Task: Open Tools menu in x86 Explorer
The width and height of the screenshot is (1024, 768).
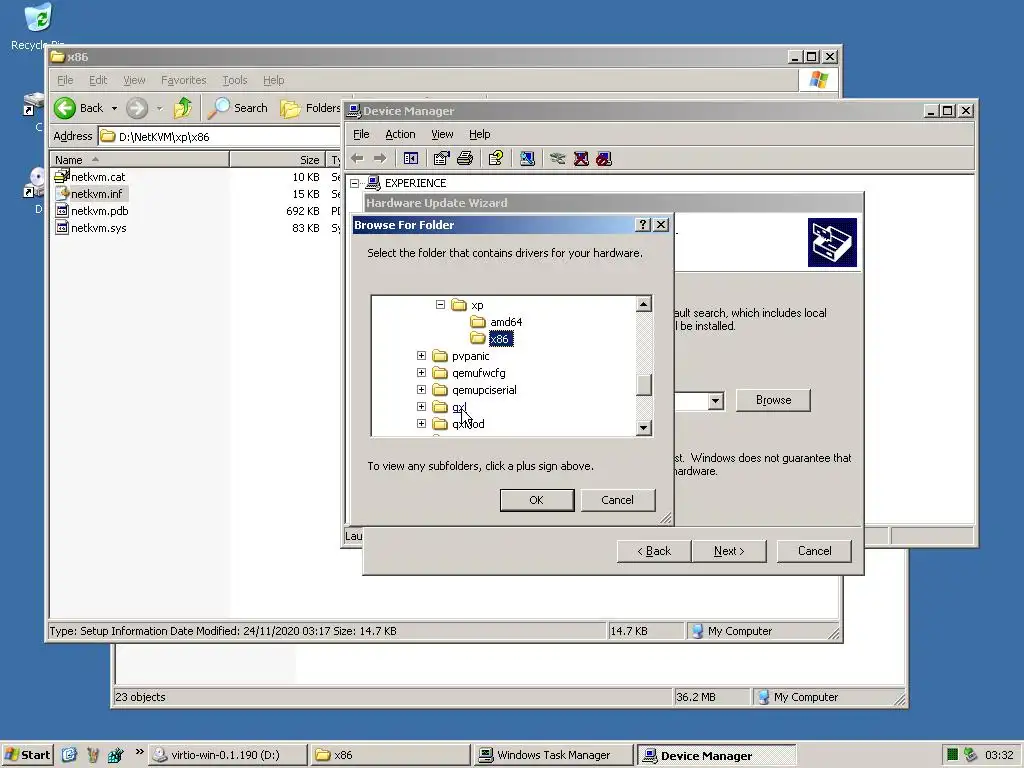Action: click(234, 80)
